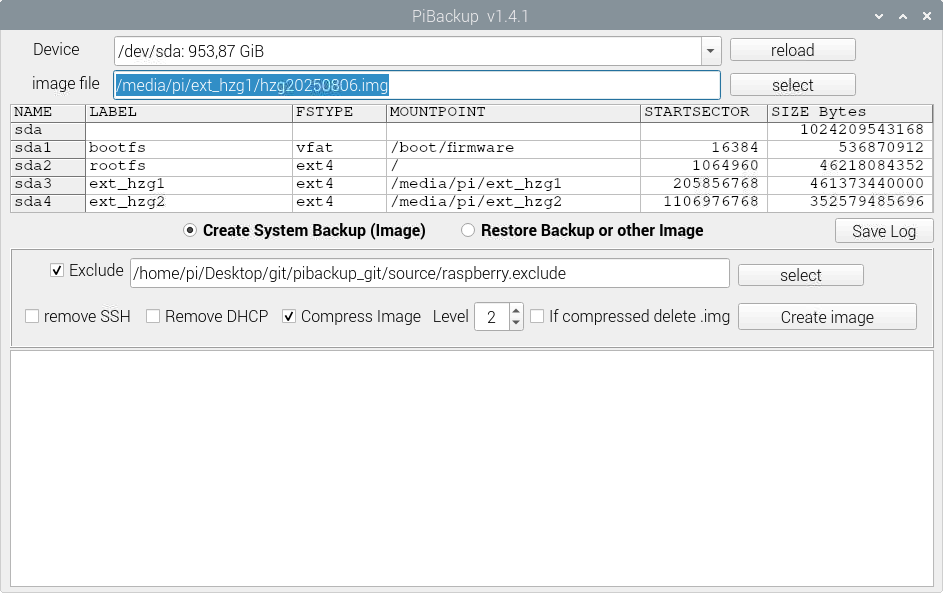Click the bootfs label cell
The width and height of the screenshot is (943, 593).
point(189,149)
